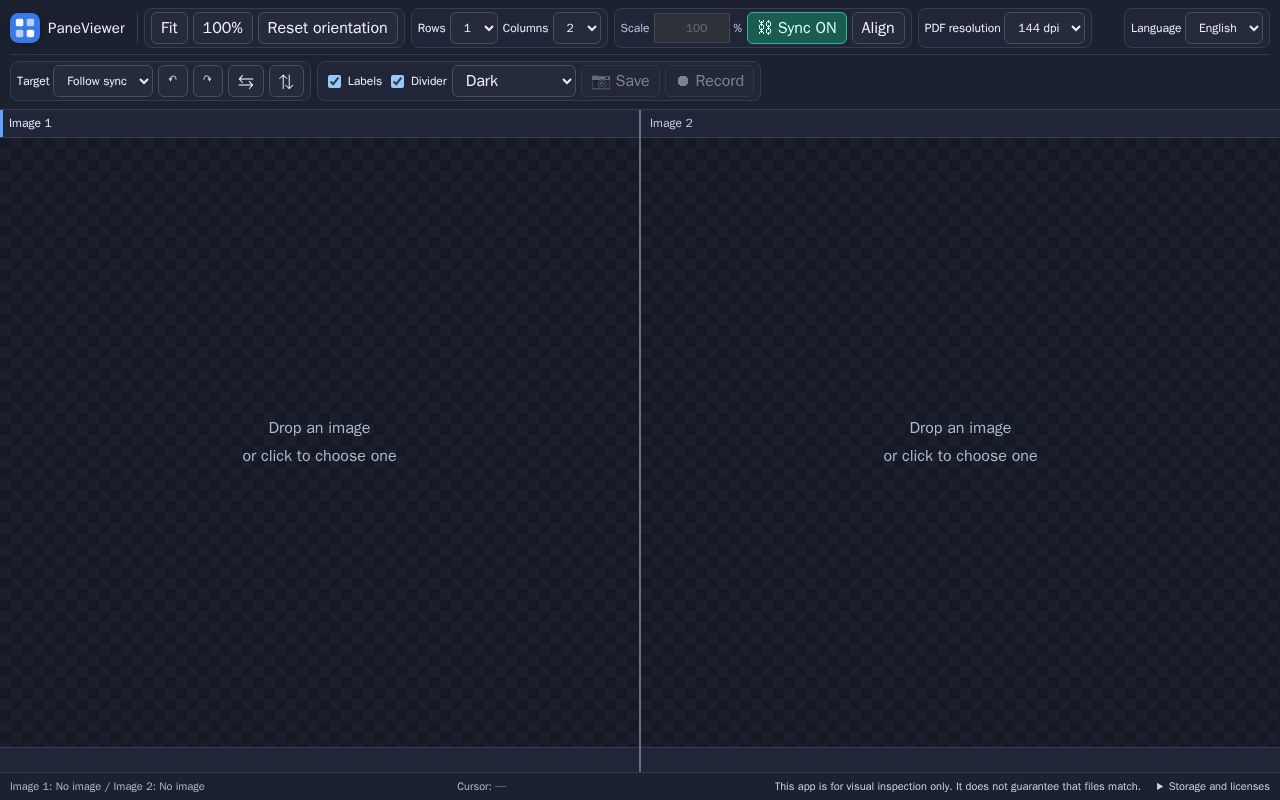The image size is (1280, 800).
Task: Open the Rows dropdown
Action: (x=474, y=28)
